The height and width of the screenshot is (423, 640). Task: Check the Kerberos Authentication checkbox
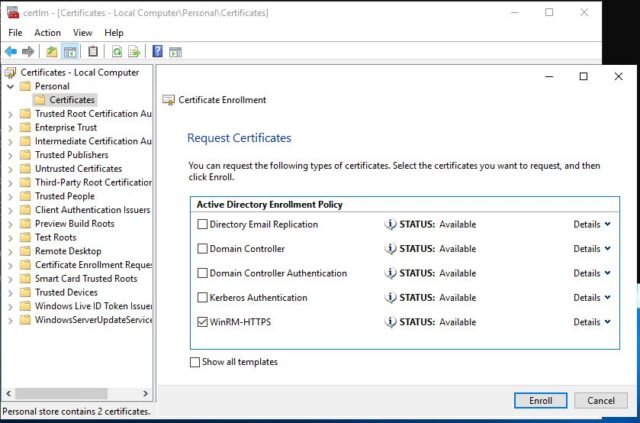click(x=202, y=298)
